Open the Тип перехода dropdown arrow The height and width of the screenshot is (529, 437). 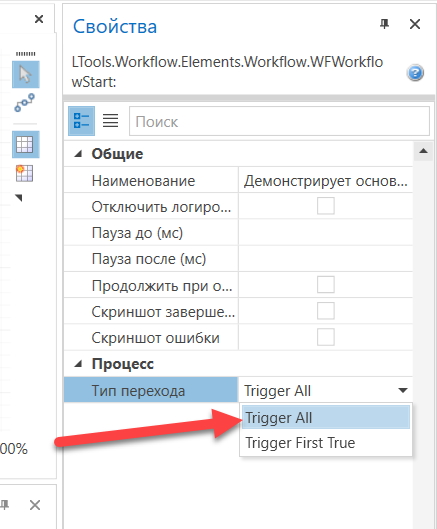403,391
